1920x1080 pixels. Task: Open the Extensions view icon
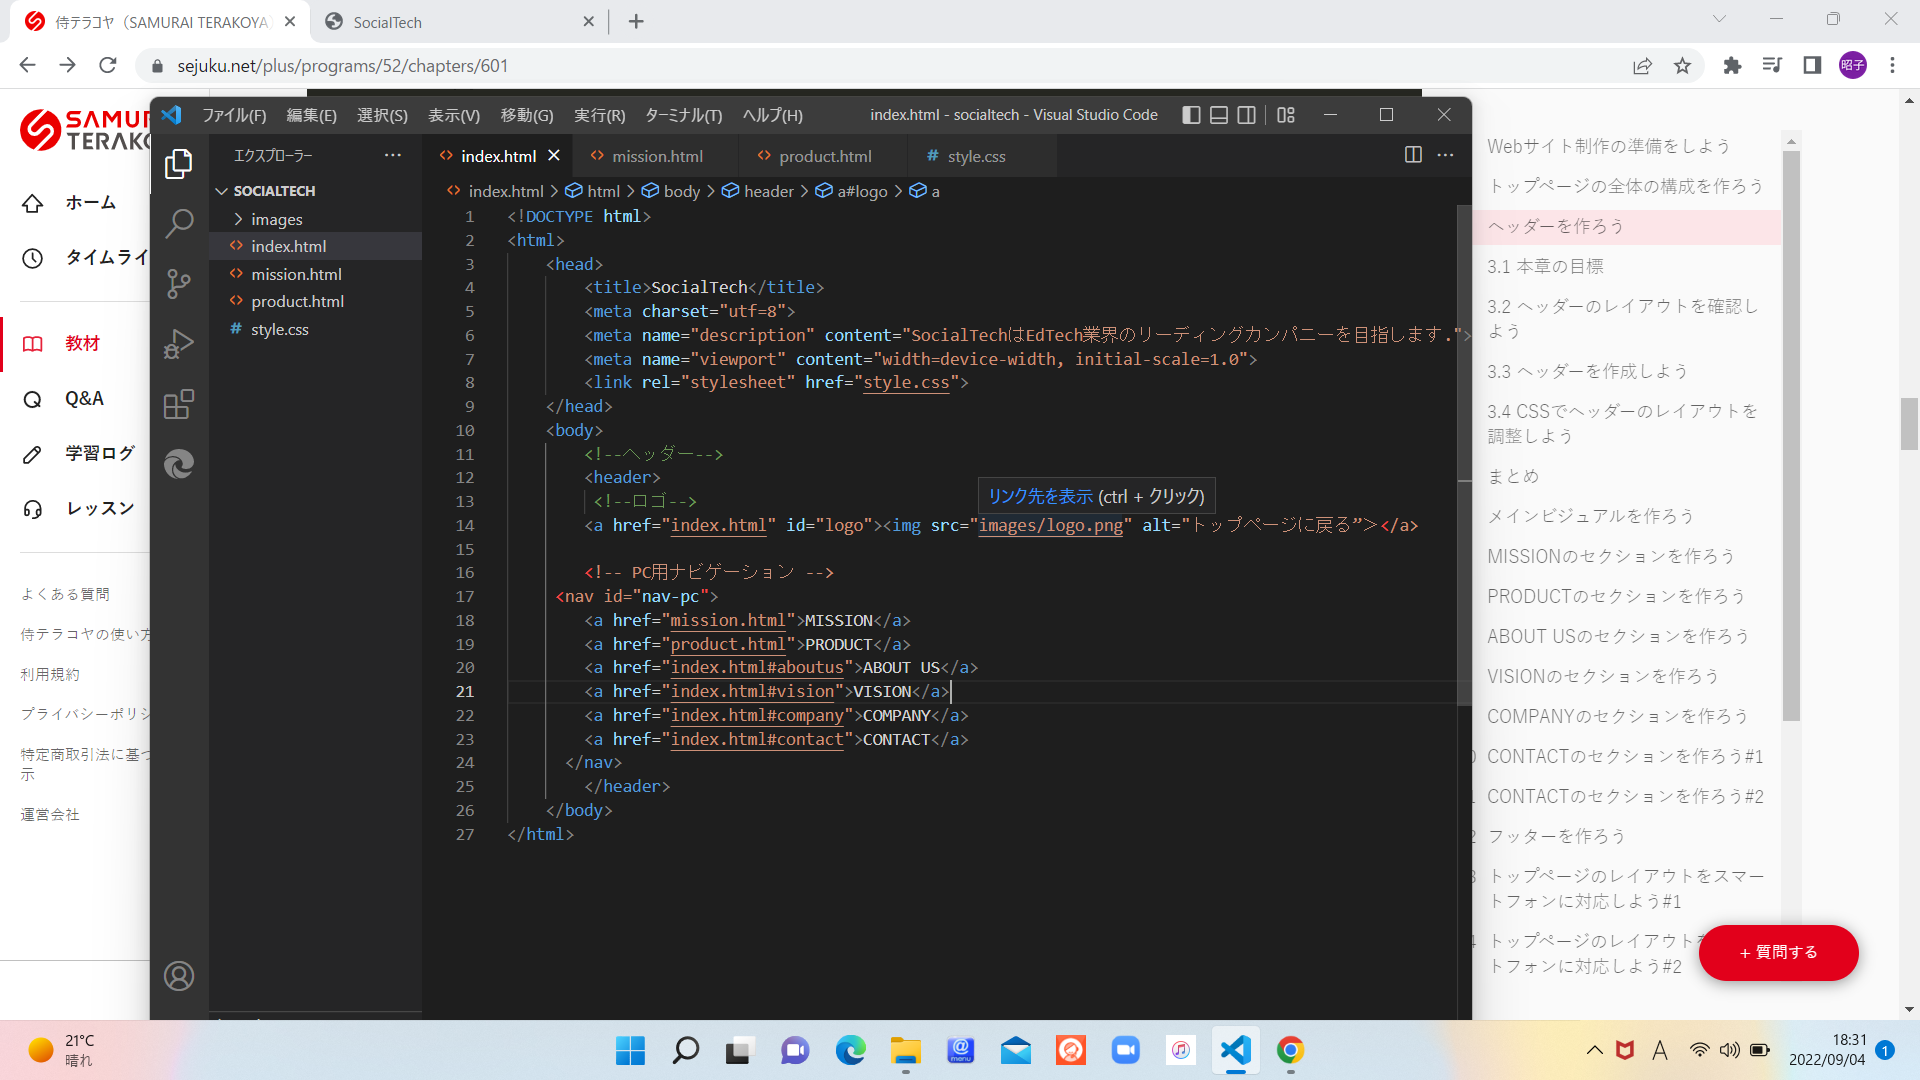tap(179, 404)
